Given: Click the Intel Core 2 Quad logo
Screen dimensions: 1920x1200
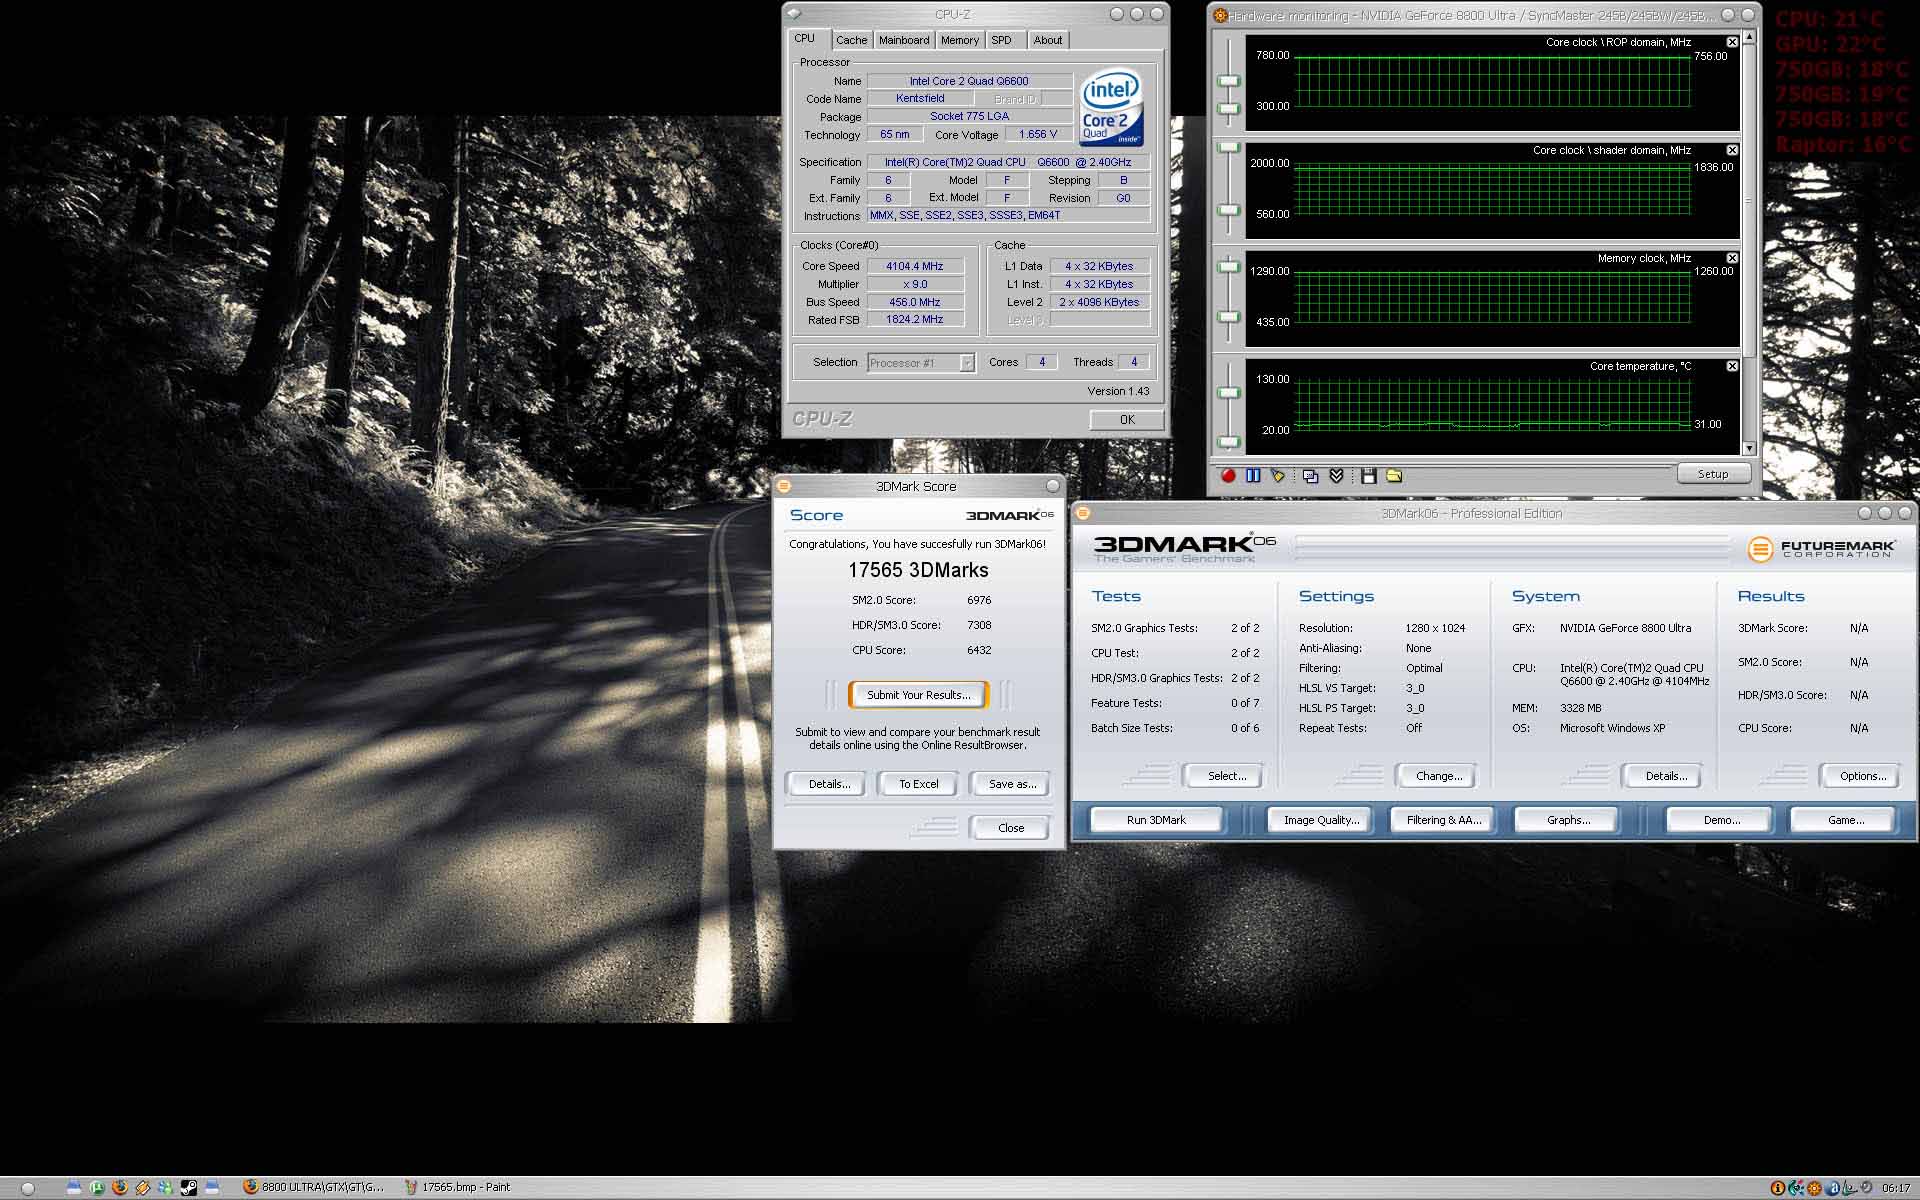Looking at the screenshot, I should pos(1111,107).
